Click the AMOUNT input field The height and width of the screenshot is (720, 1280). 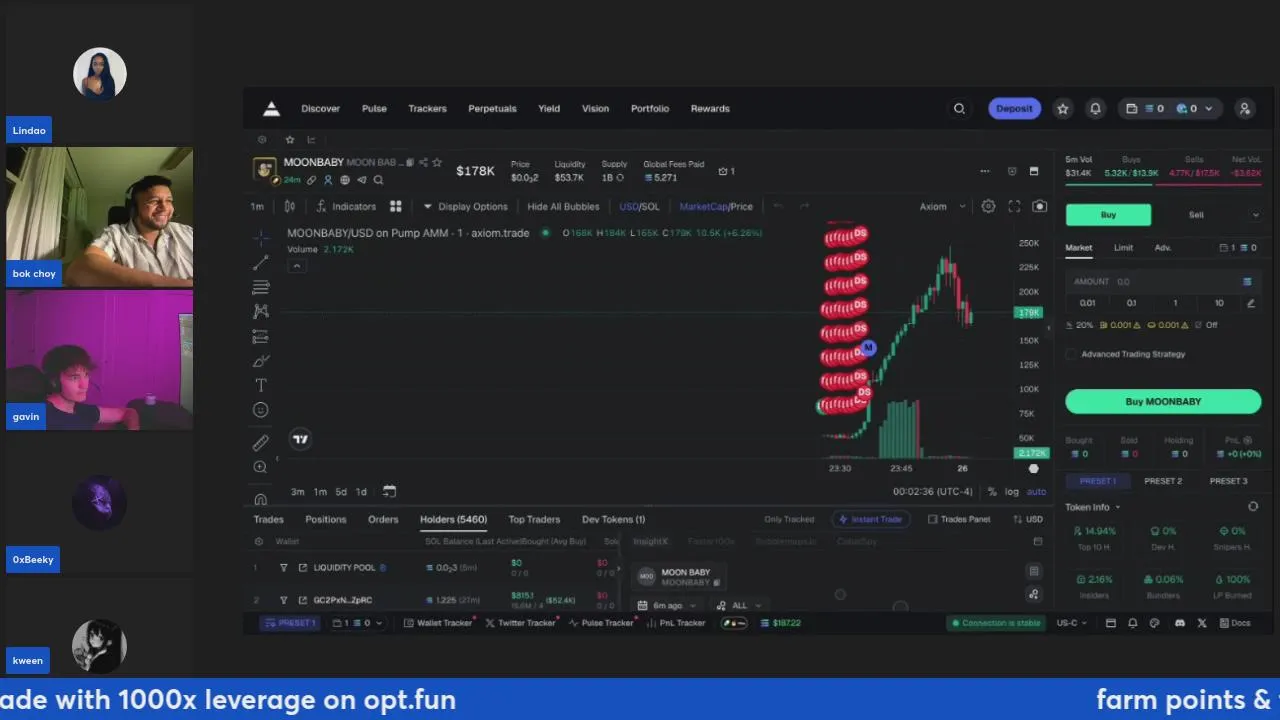[x=1160, y=282]
